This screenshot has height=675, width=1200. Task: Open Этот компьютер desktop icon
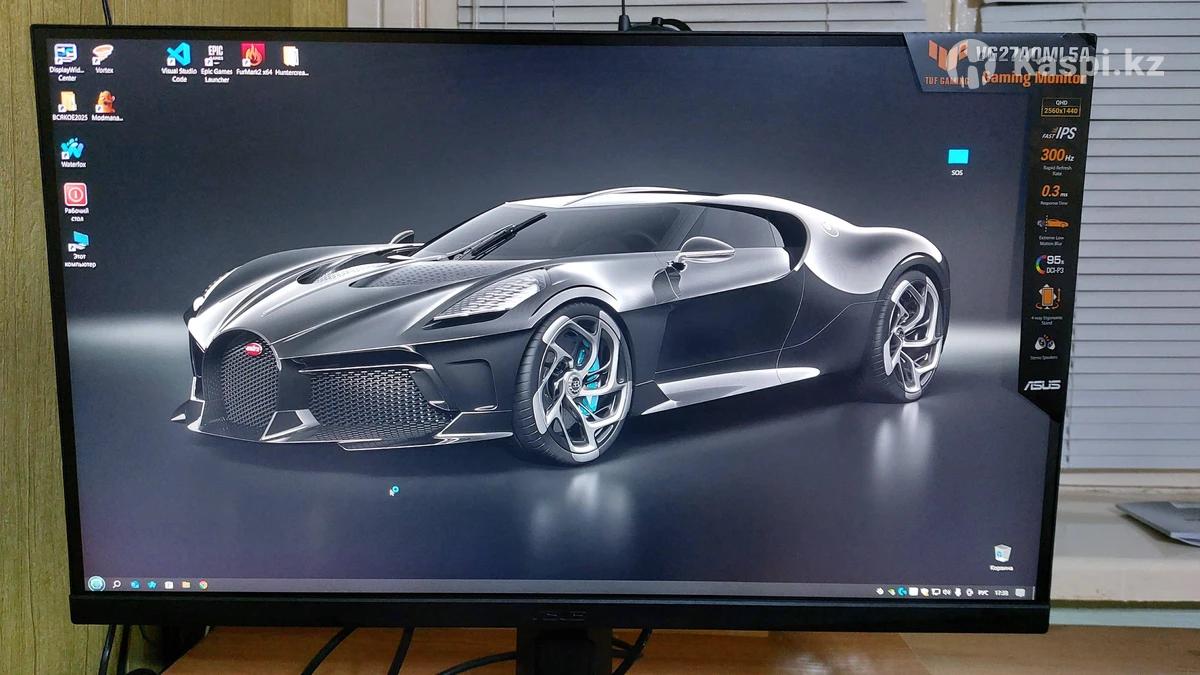point(78,242)
